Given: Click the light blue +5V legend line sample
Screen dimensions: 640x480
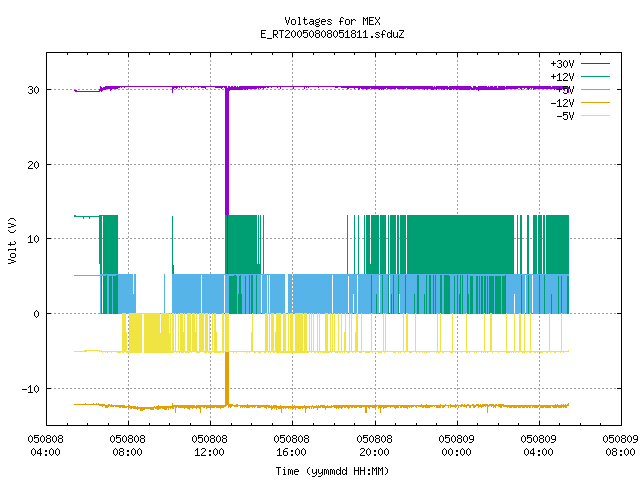Looking at the screenshot, I should click(x=595, y=89).
